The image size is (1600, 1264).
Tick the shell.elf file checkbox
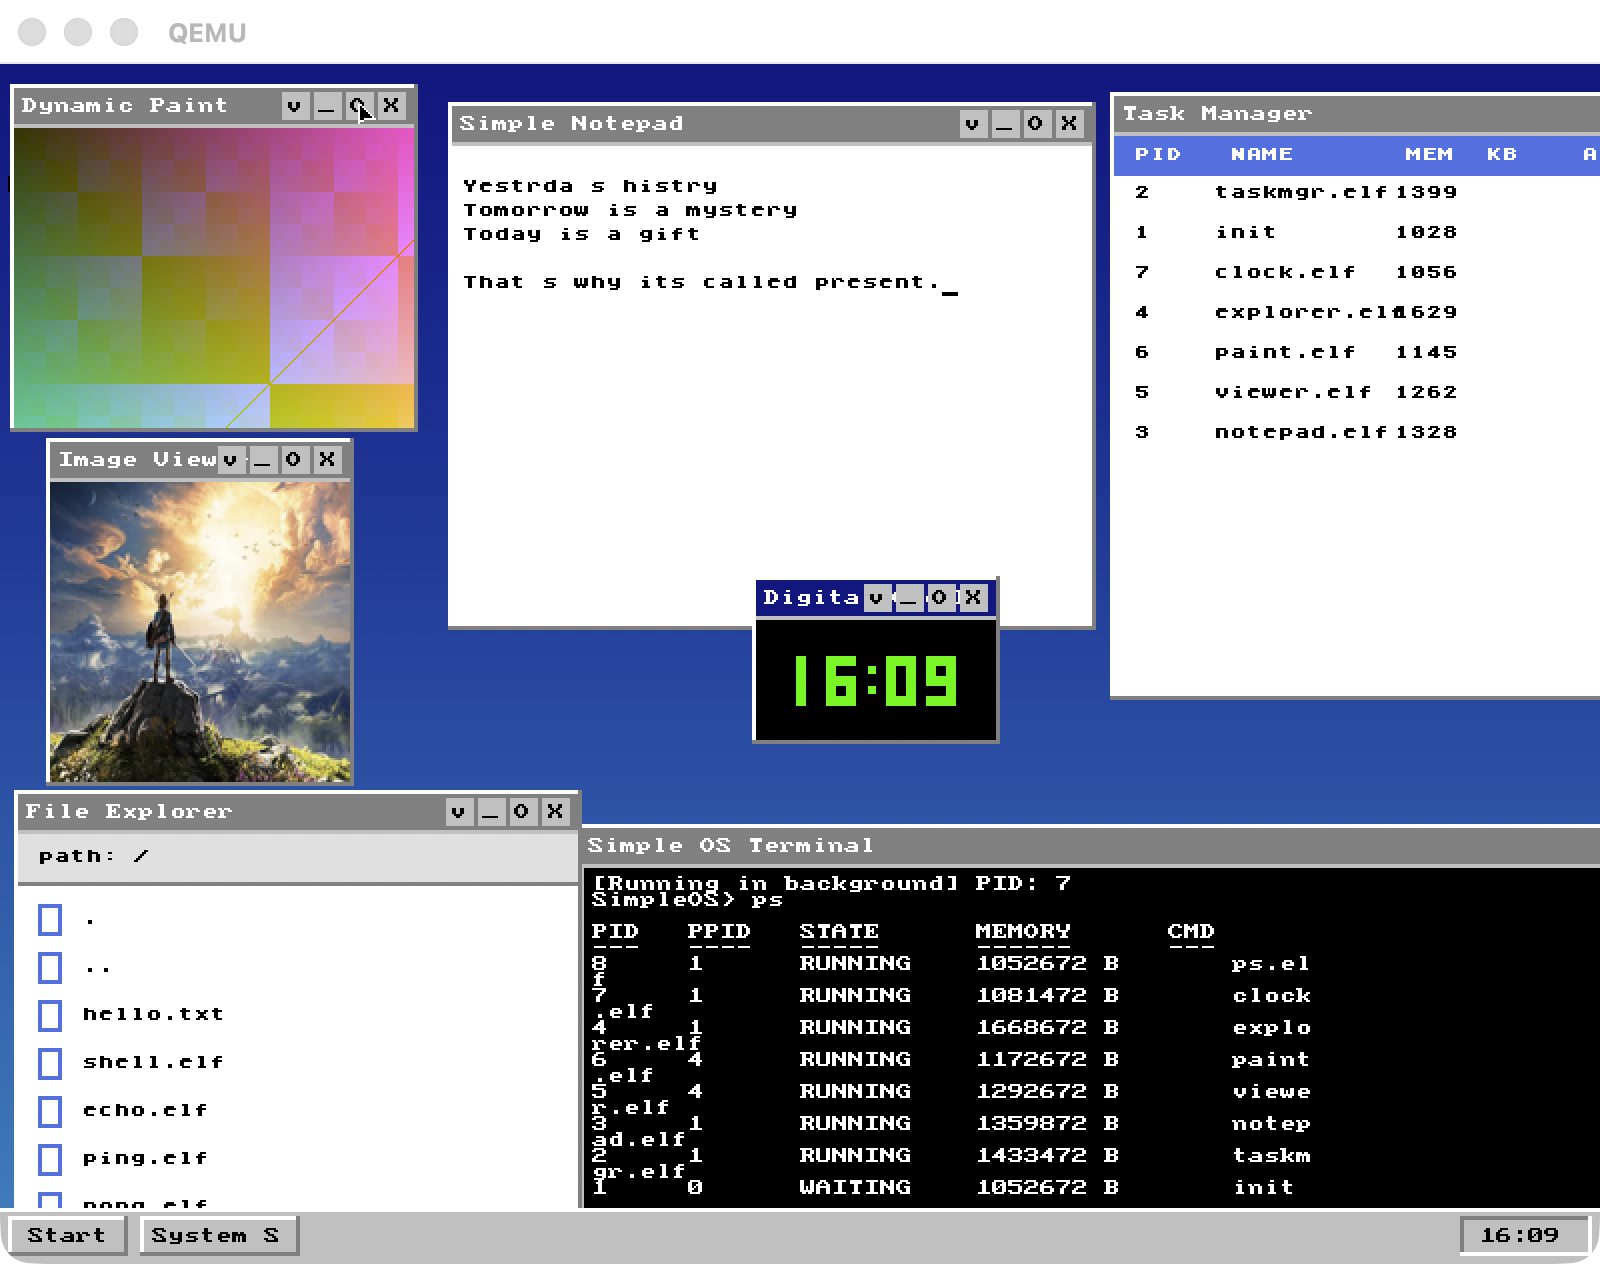(50, 1063)
